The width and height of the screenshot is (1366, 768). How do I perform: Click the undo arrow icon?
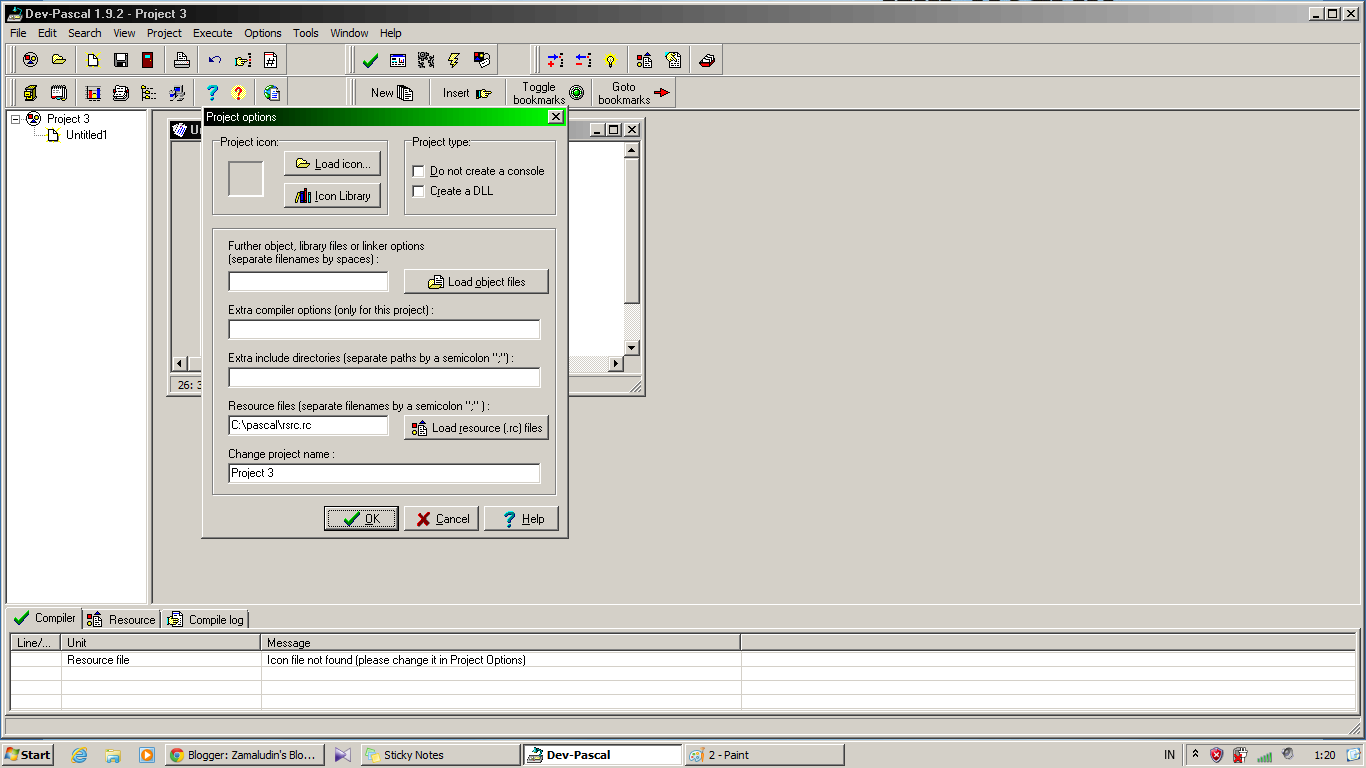click(x=215, y=60)
